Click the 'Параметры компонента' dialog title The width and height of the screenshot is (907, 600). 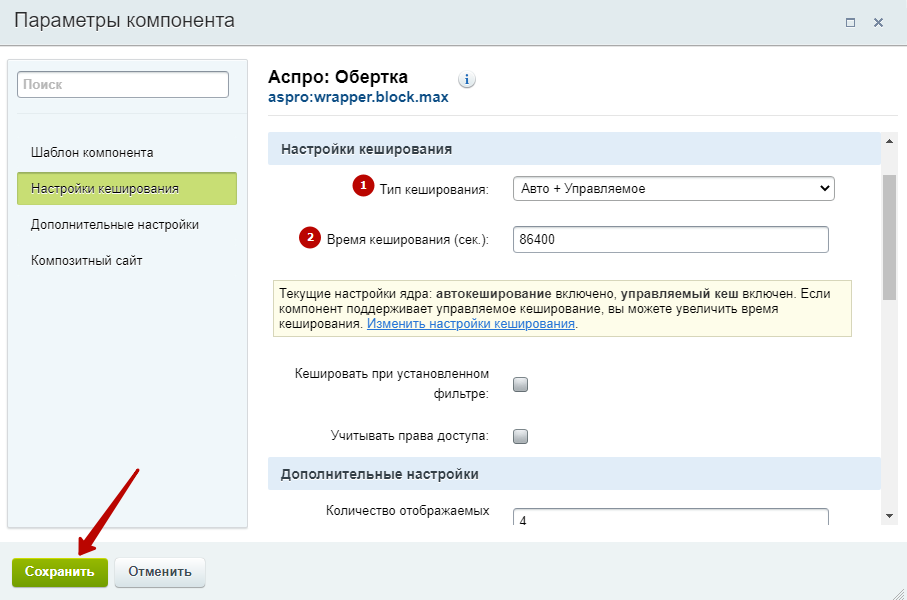point(124,21)
